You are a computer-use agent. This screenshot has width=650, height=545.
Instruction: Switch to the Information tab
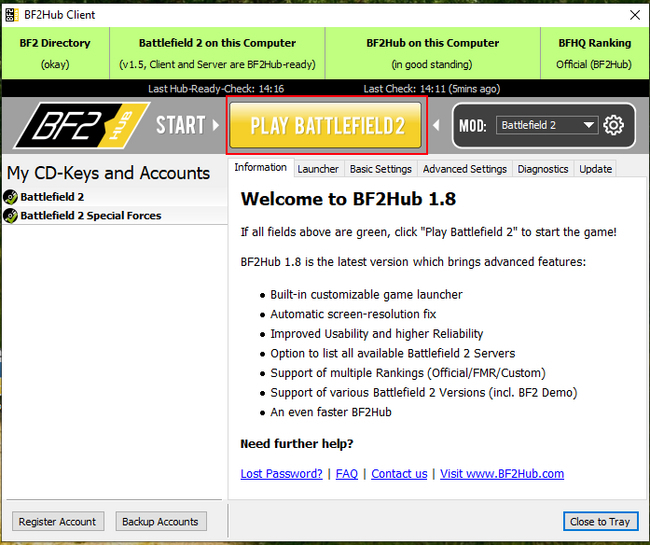[x=260, y=167]
